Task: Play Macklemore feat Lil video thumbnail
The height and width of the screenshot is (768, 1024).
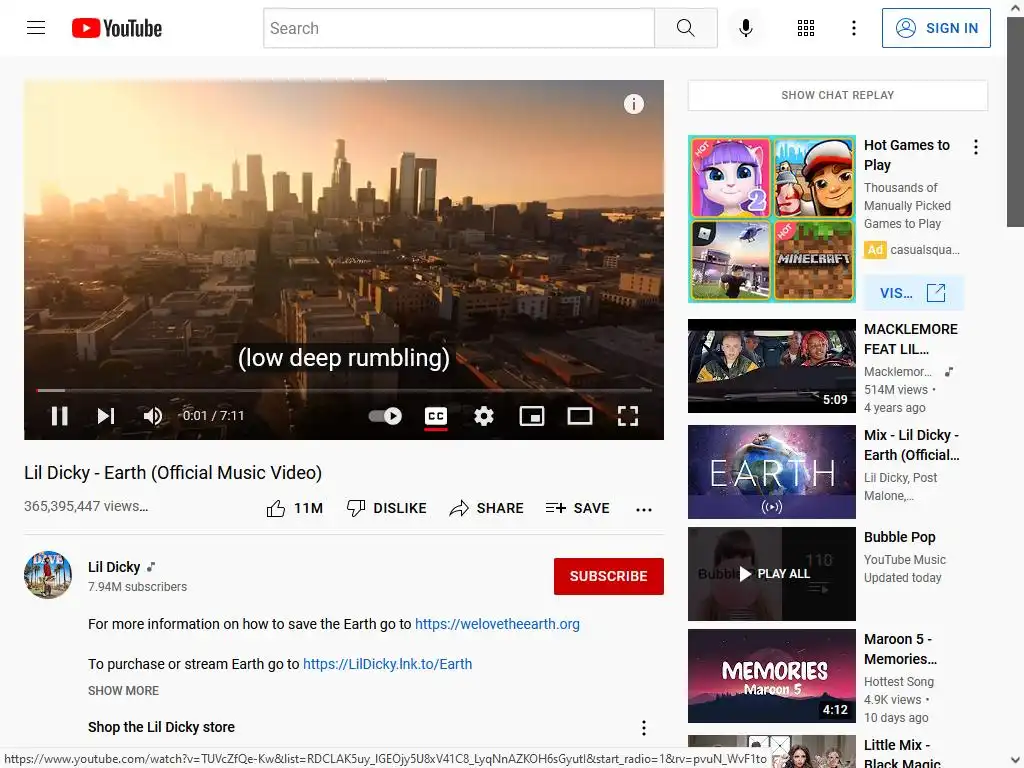Action: pyautogui.click(x=771, y=366)
